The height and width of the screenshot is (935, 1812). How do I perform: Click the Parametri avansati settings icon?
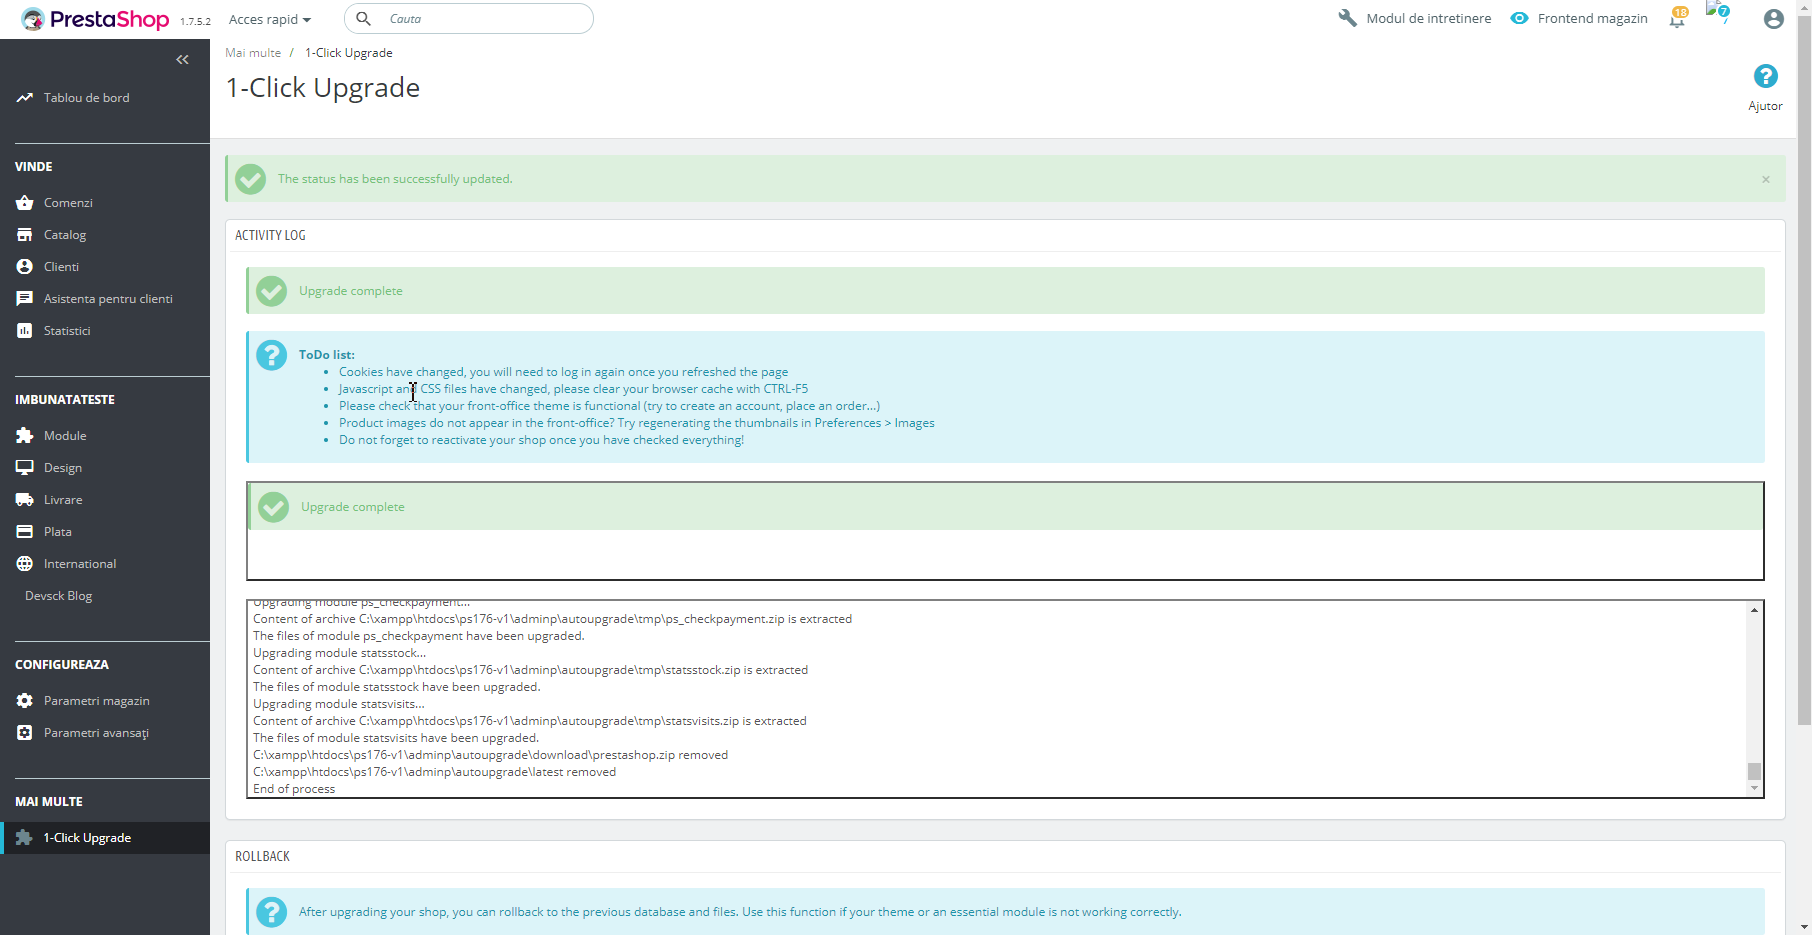[x=25, y=733]
